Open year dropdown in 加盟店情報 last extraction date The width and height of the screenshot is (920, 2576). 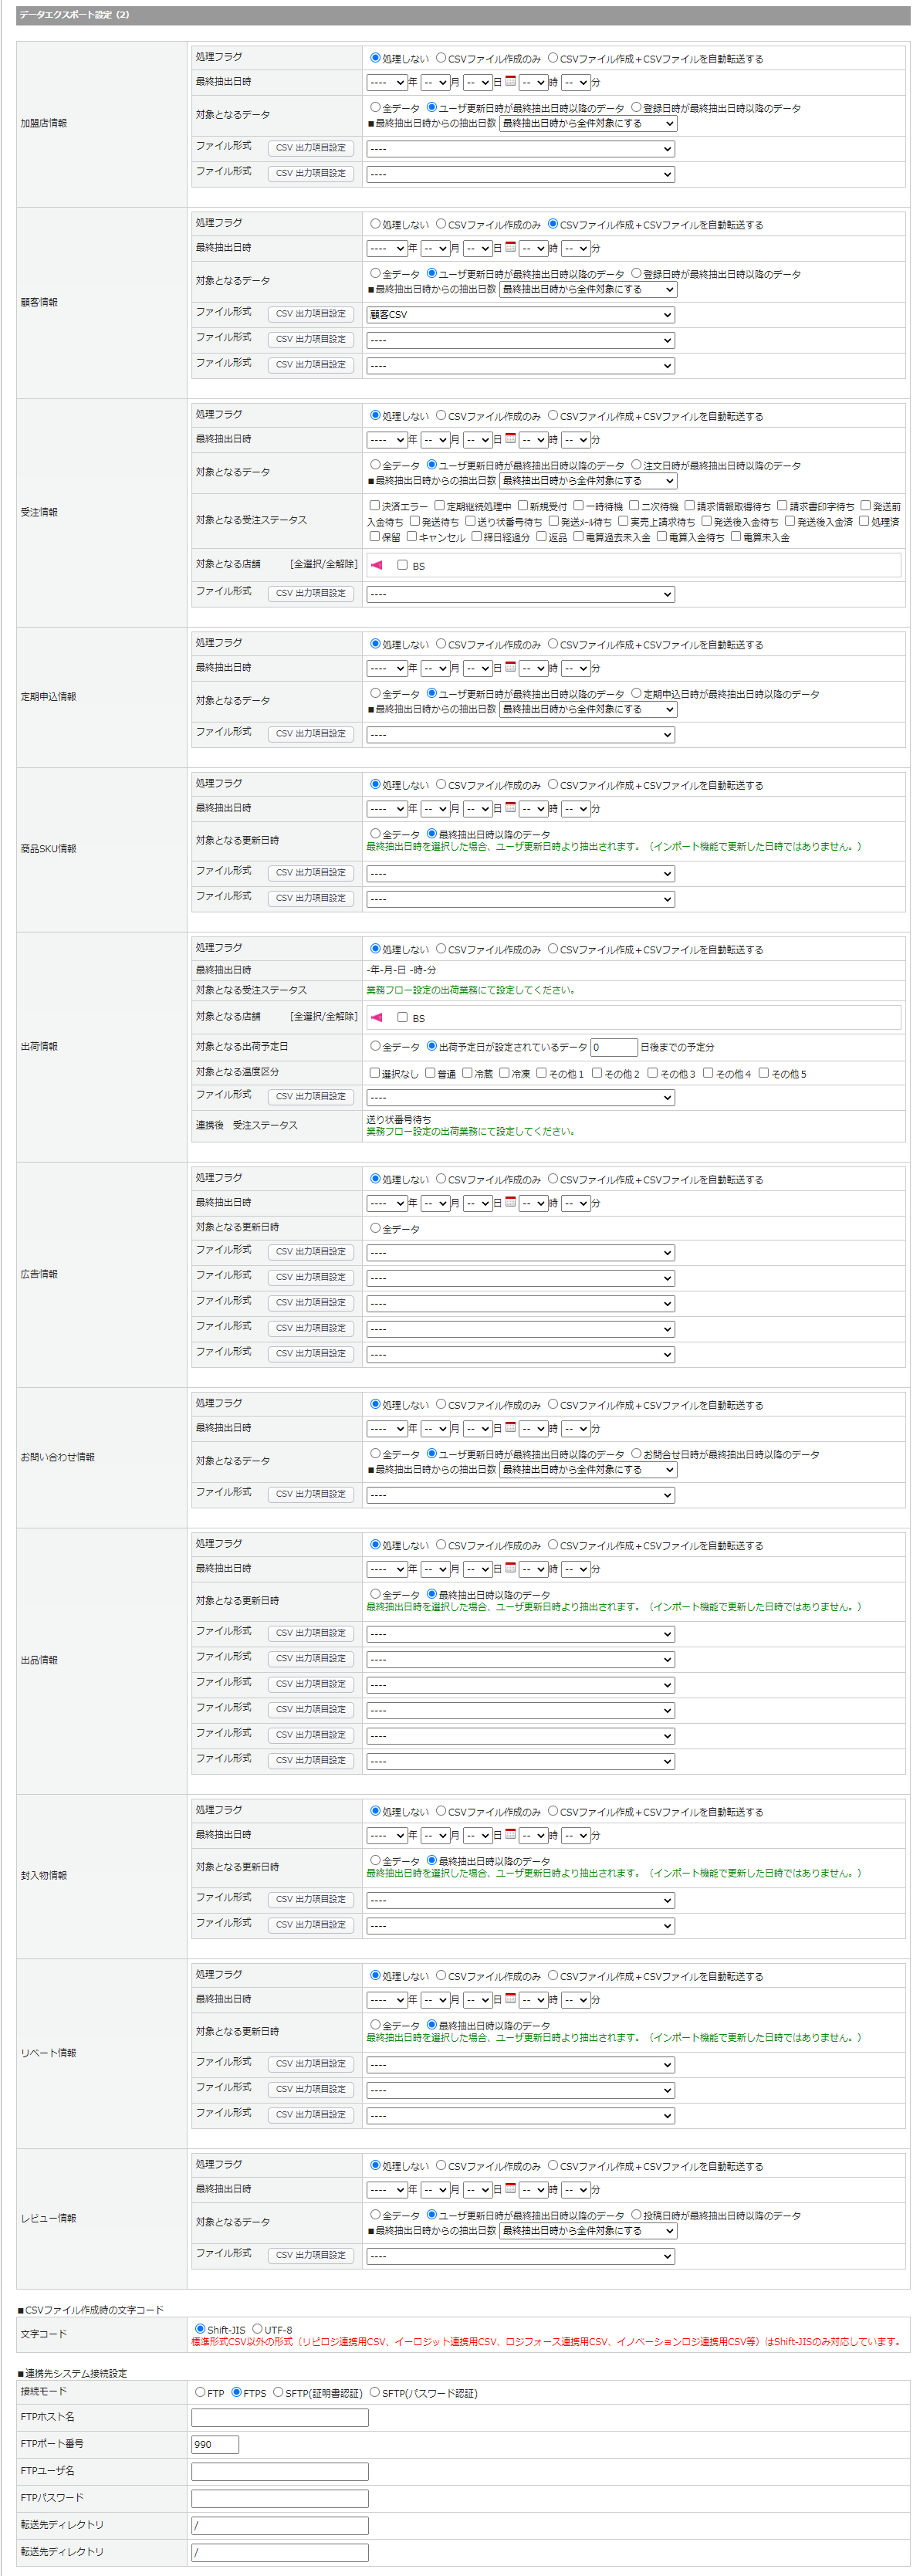tap(386, 83)
